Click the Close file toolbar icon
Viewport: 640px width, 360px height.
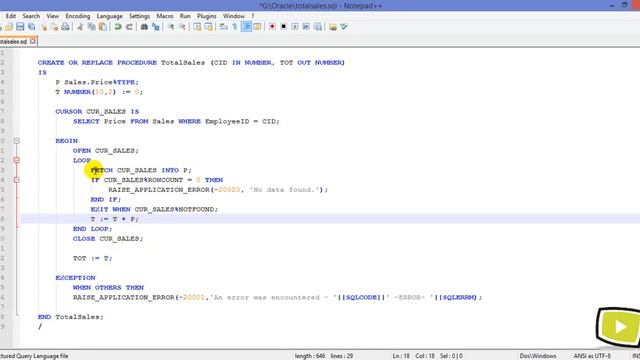(x=43, y=27)
